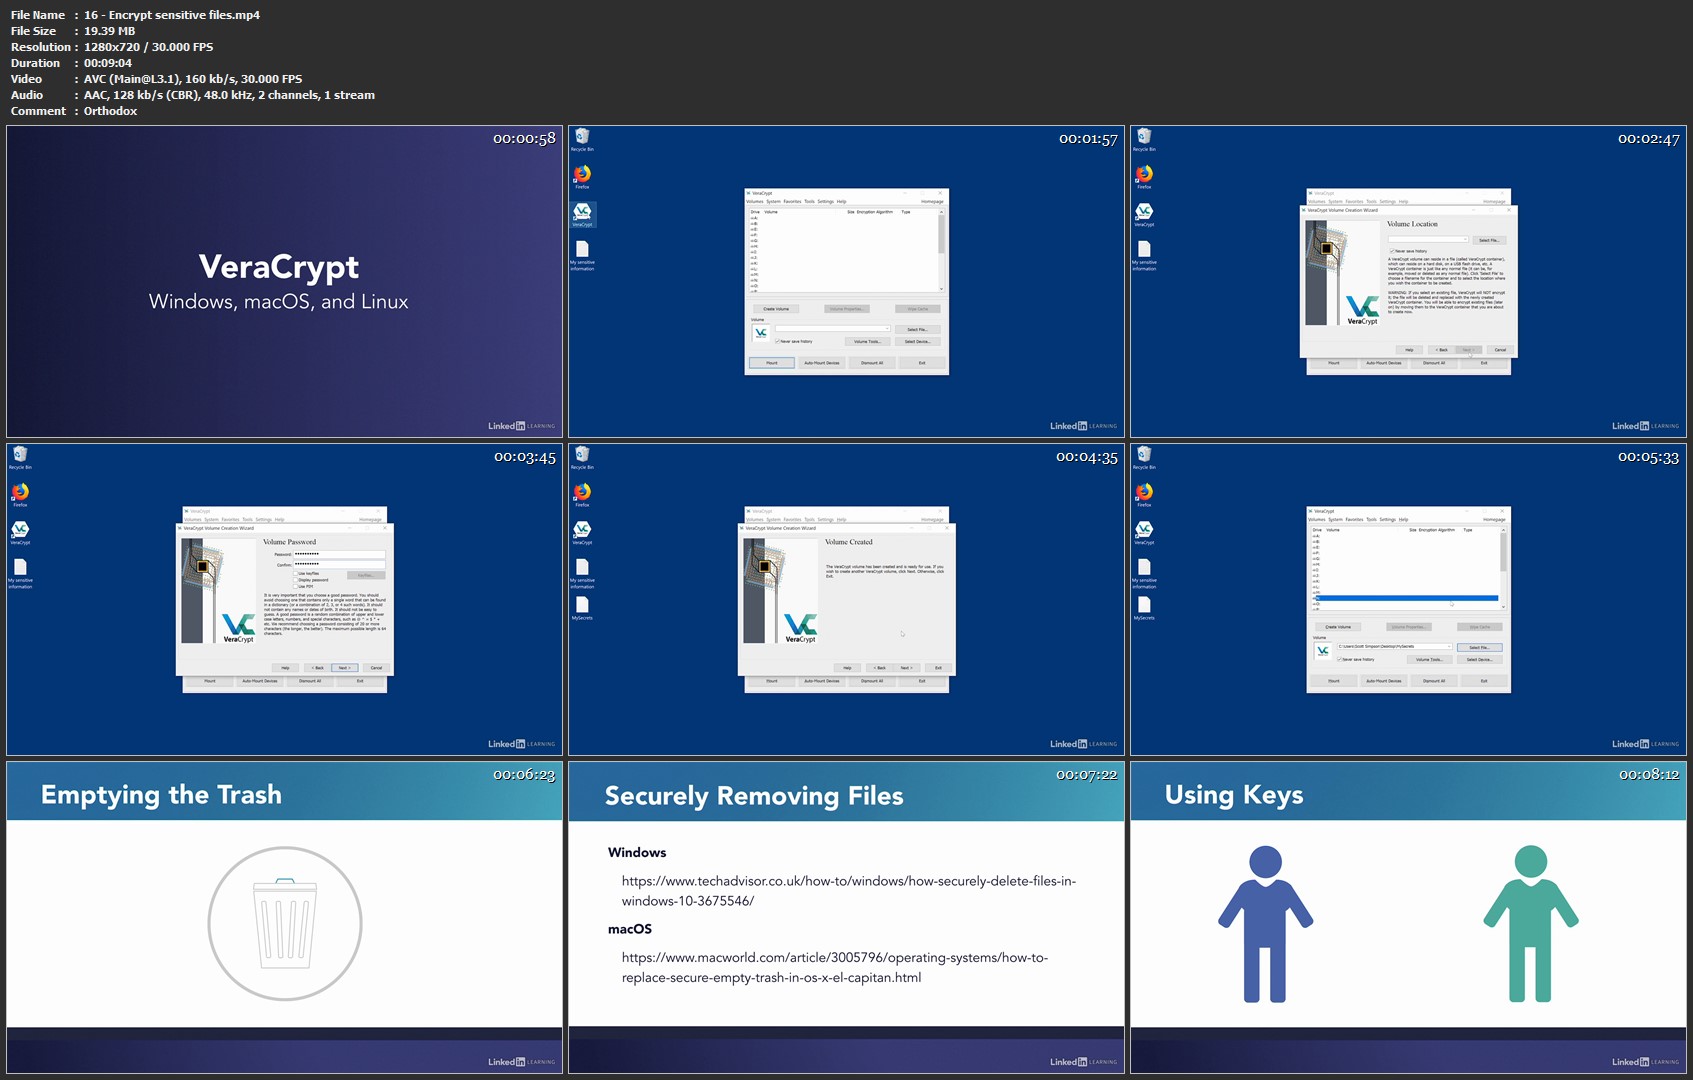
Task: Click Recycle Bin icon in 00:02:47 frame
Action: click(1144, 137)
